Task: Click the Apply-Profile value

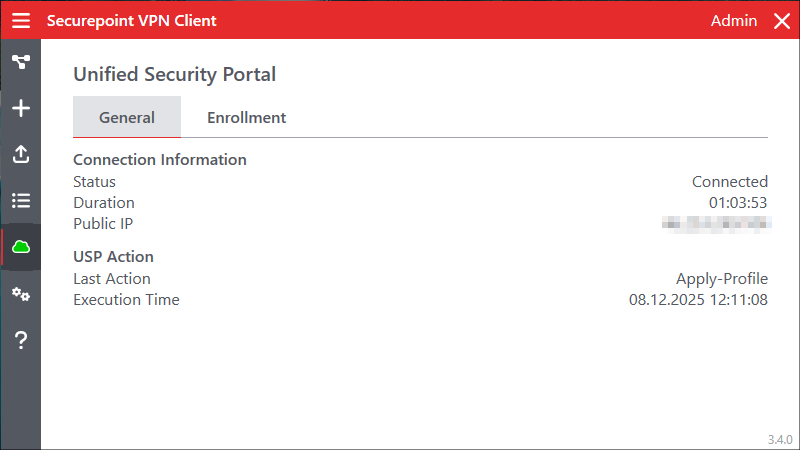Action: (x=722, y=279)
